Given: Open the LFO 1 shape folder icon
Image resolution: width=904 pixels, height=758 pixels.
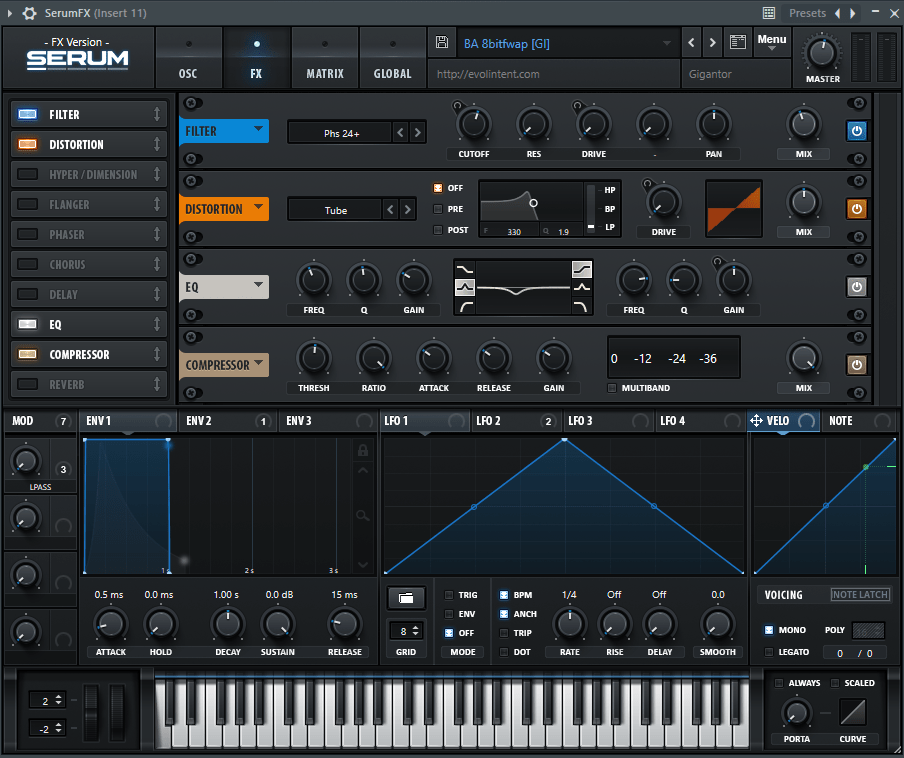Looking at the screenshot, I should pos(406,598).
